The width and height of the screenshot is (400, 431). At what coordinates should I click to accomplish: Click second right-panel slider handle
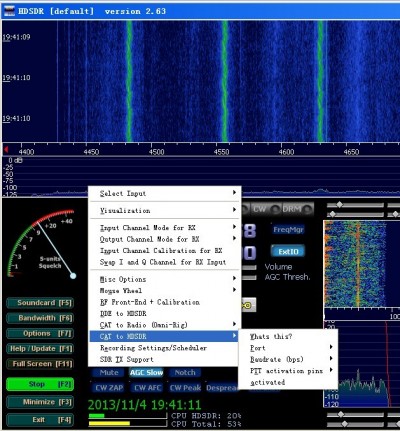tap(332, 214)
